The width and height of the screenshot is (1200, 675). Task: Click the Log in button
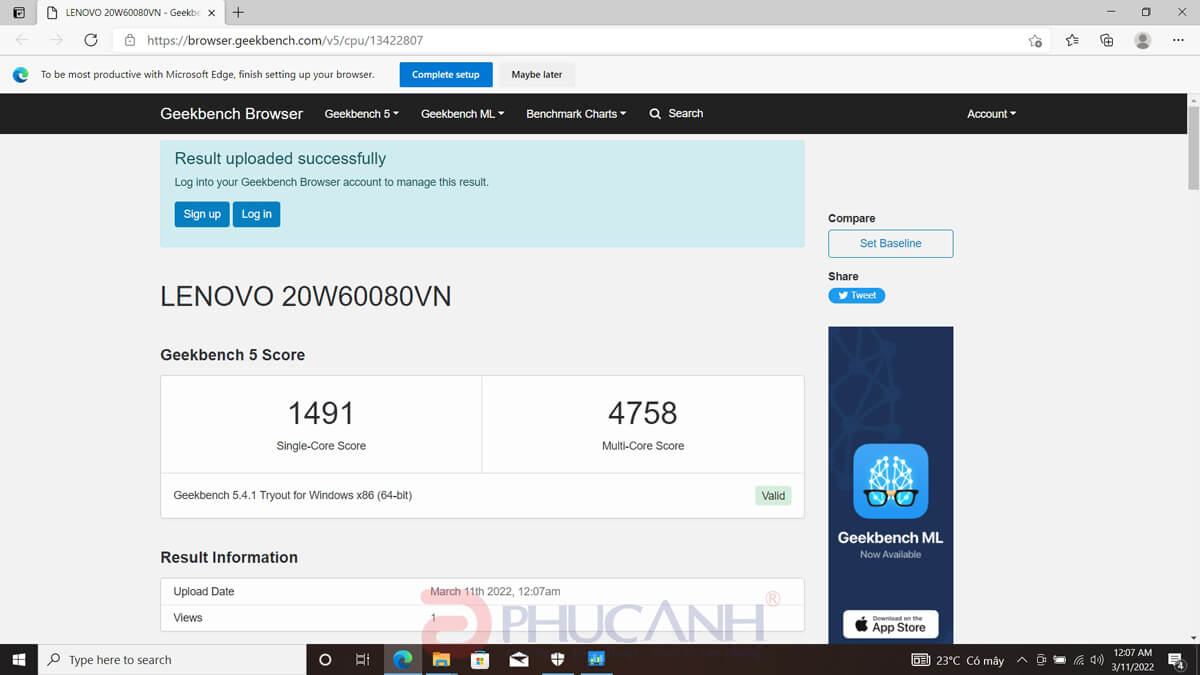(x=256, y=214)
